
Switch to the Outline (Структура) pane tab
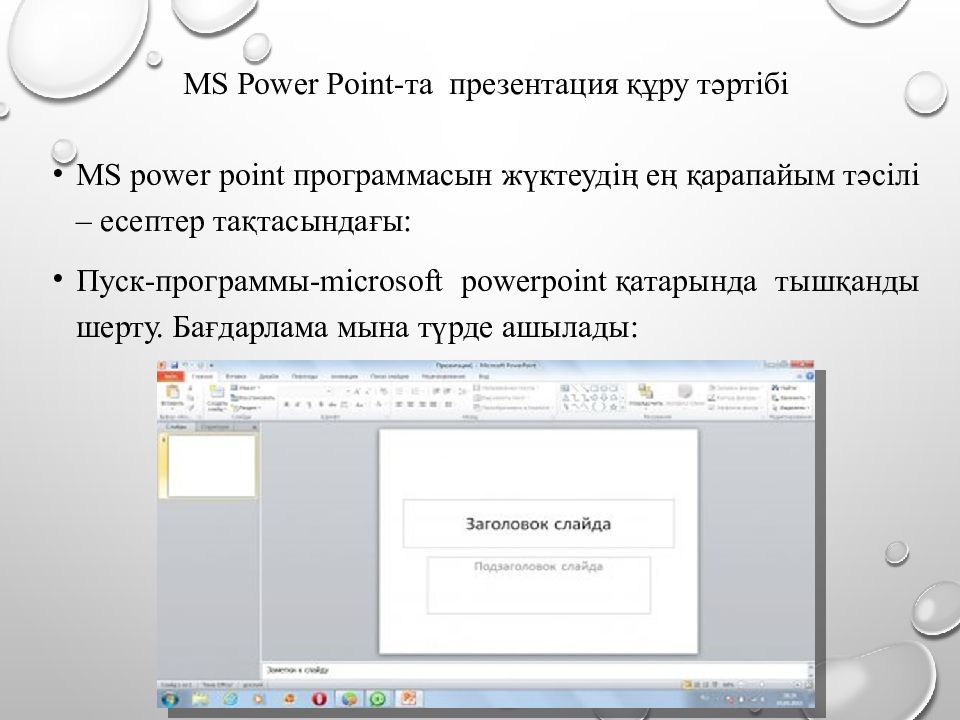[215, 427]
